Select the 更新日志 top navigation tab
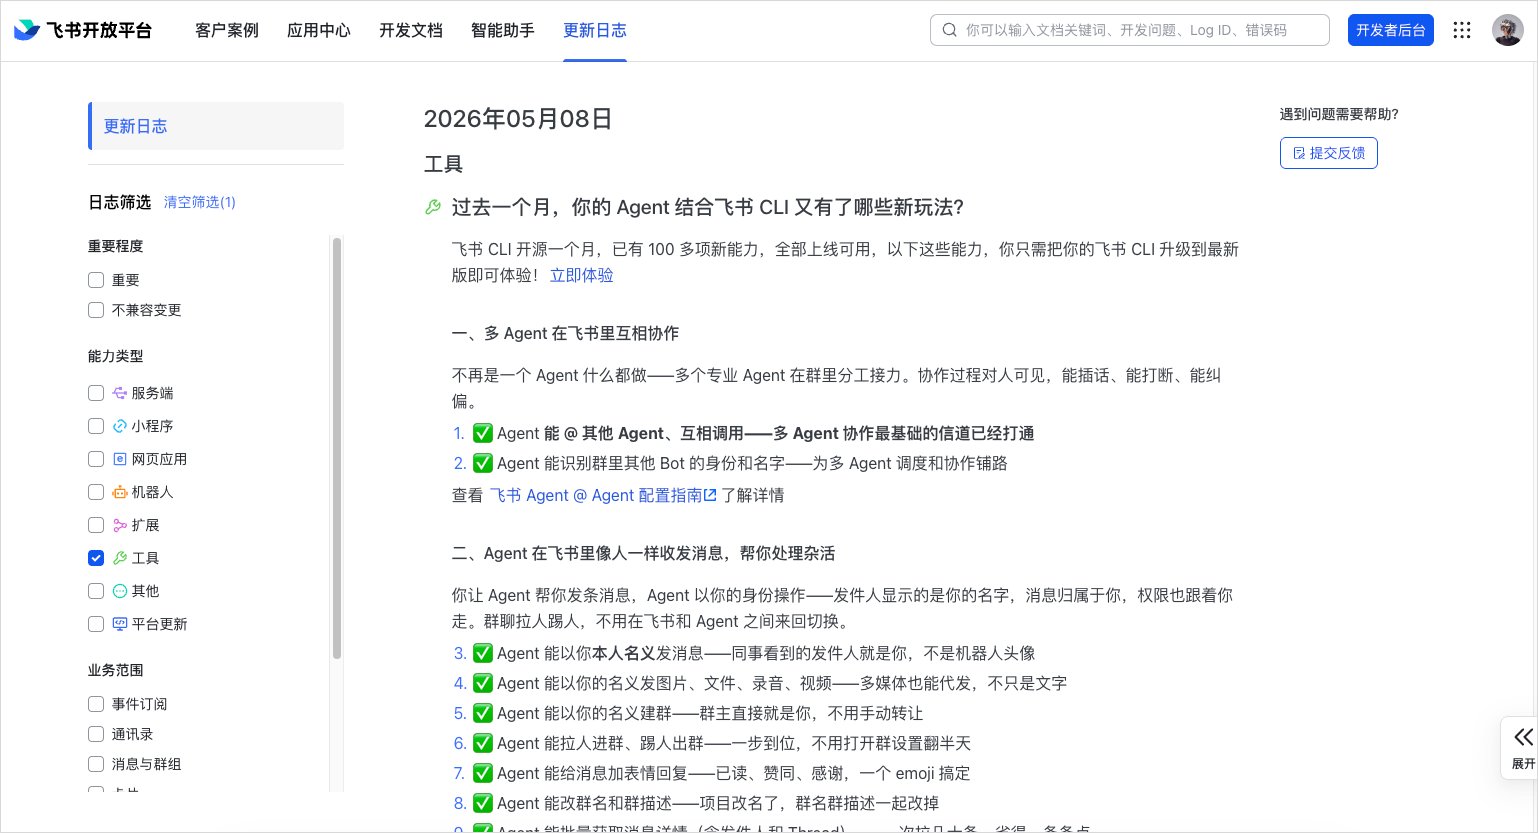 click(x=595, y=30)
